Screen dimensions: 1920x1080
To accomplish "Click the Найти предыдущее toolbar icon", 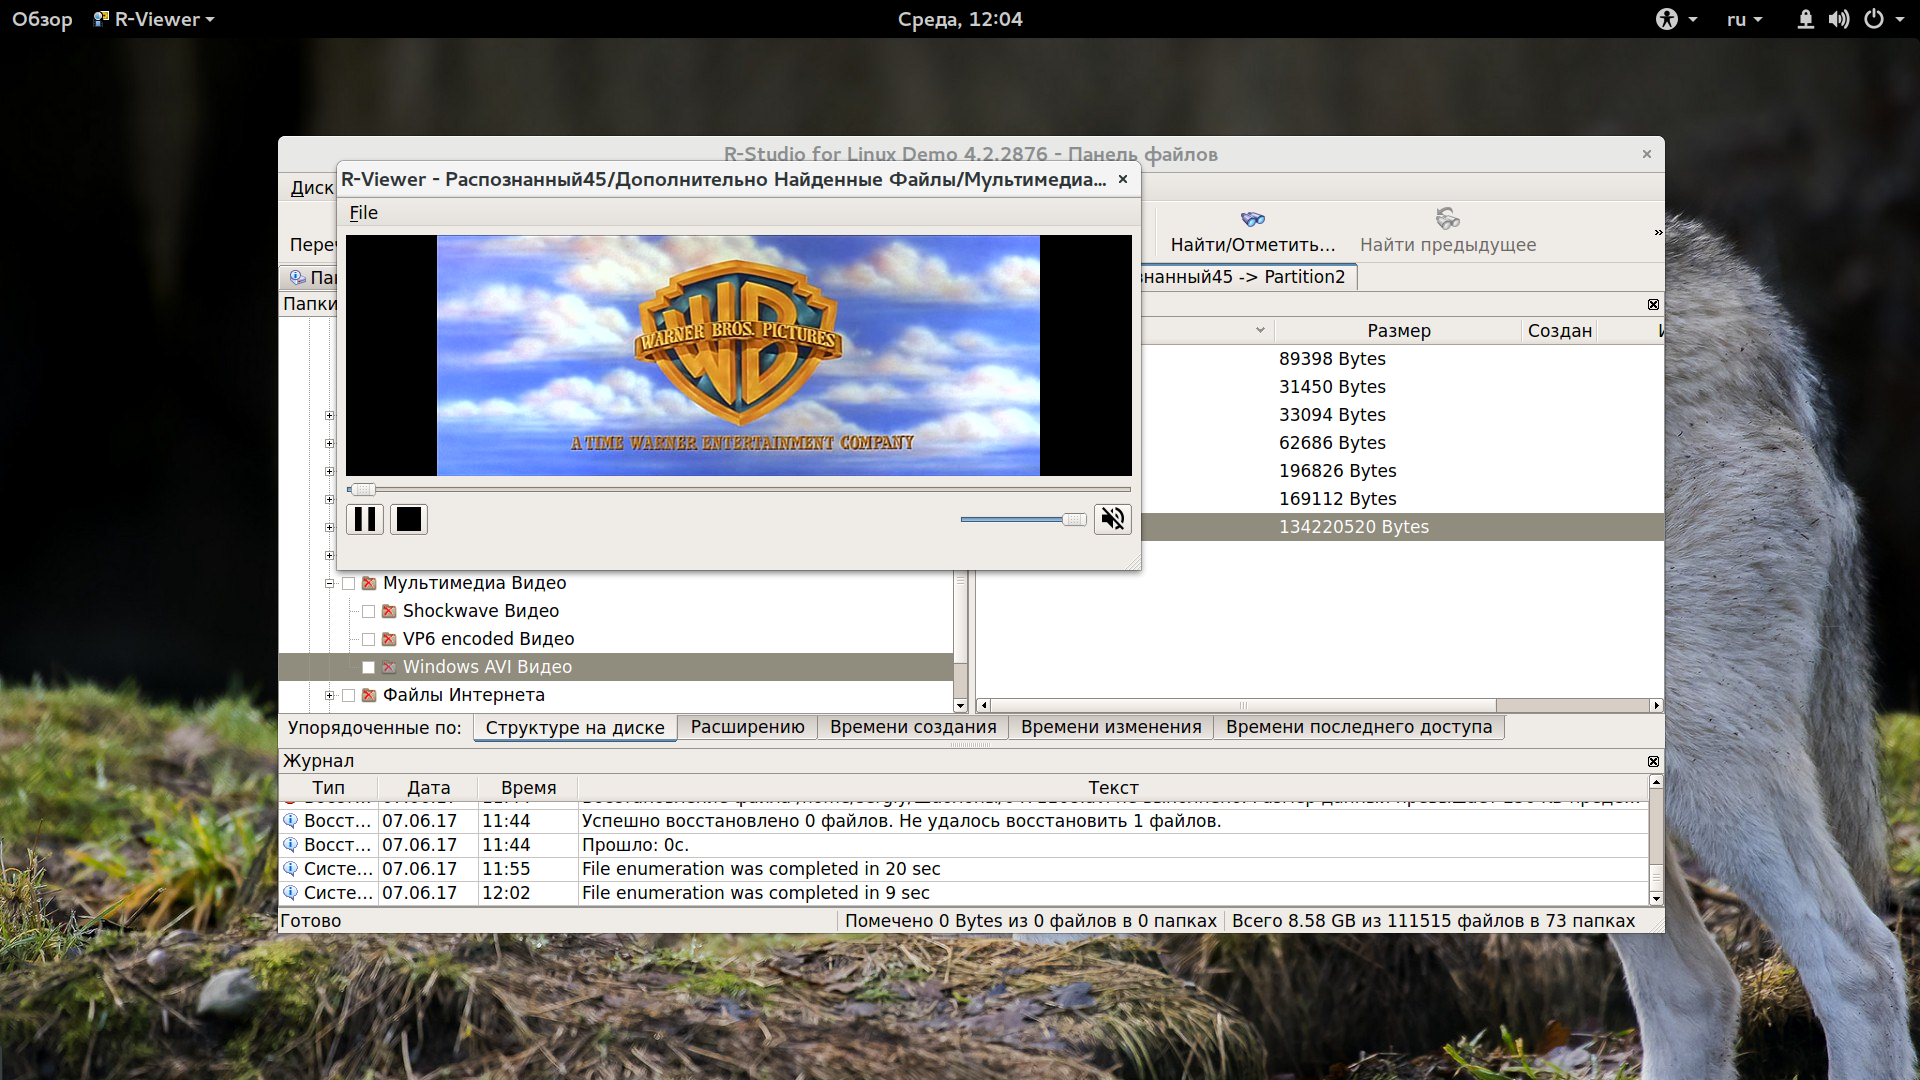I will point(1447,219).
